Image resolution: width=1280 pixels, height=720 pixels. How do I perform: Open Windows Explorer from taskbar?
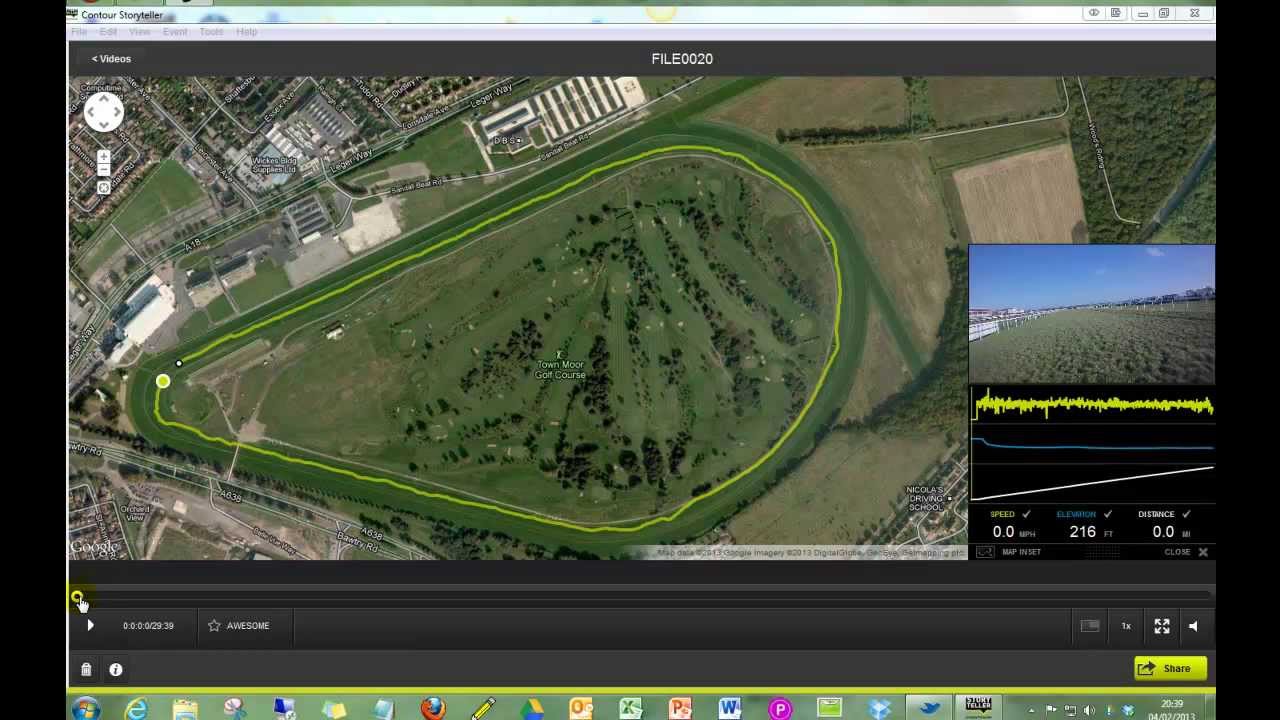[x=185, y=708]
